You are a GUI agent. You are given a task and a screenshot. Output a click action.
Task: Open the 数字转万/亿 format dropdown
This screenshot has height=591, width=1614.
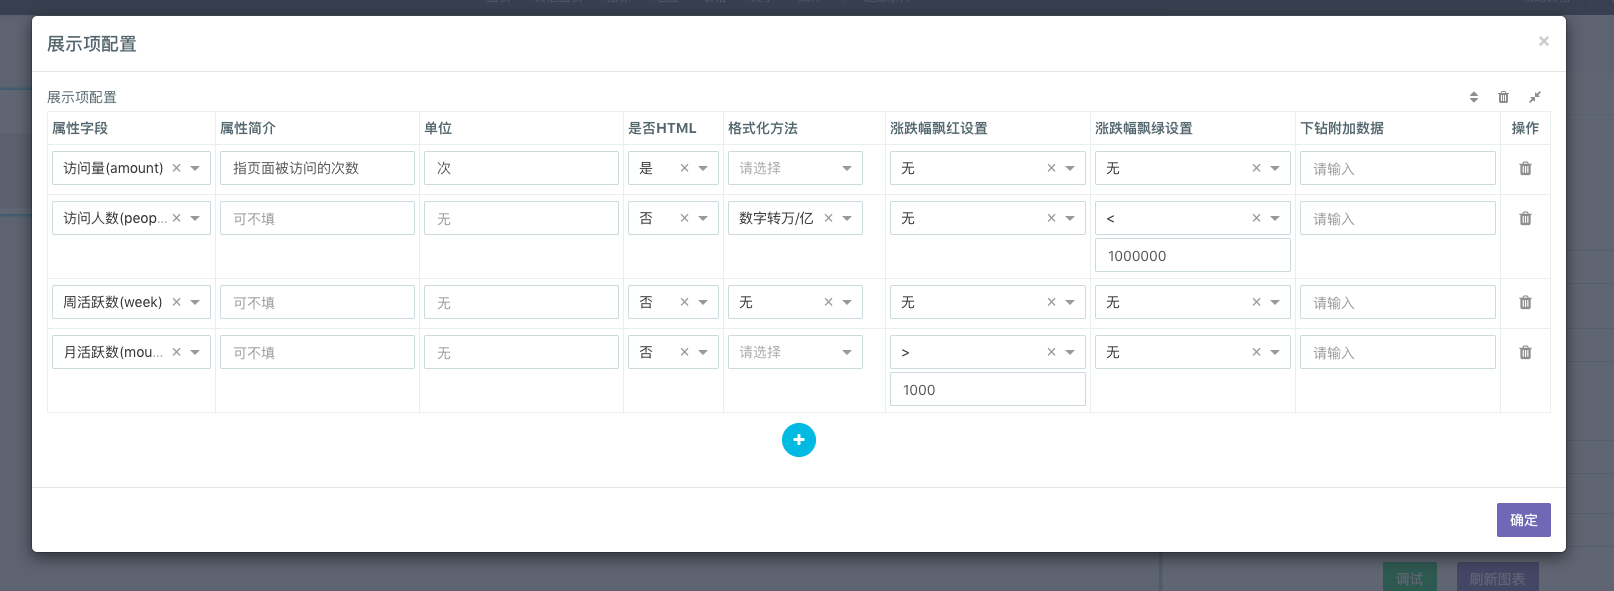click(847, 218)
